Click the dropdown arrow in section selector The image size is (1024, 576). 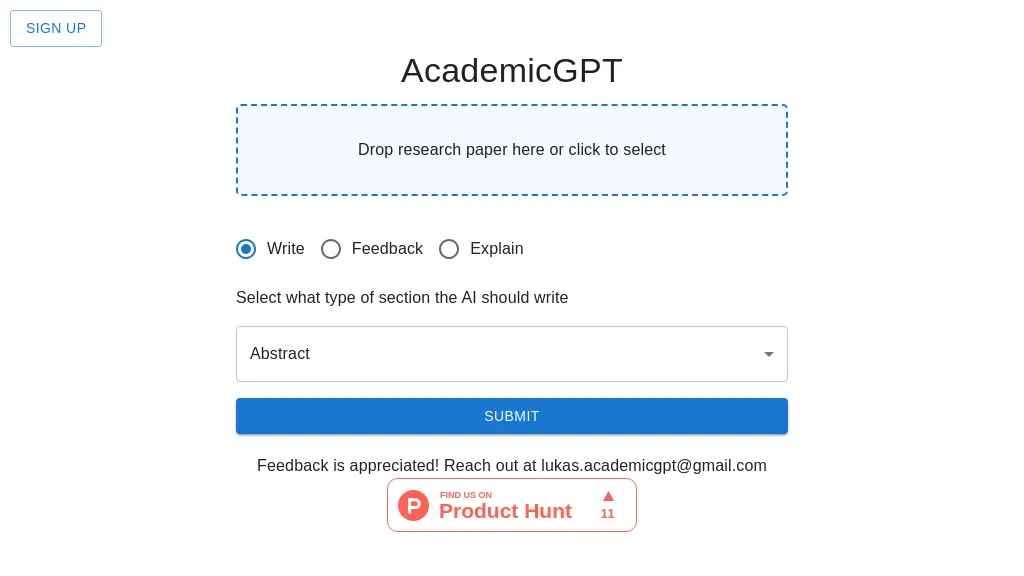[x=768, y=354]
